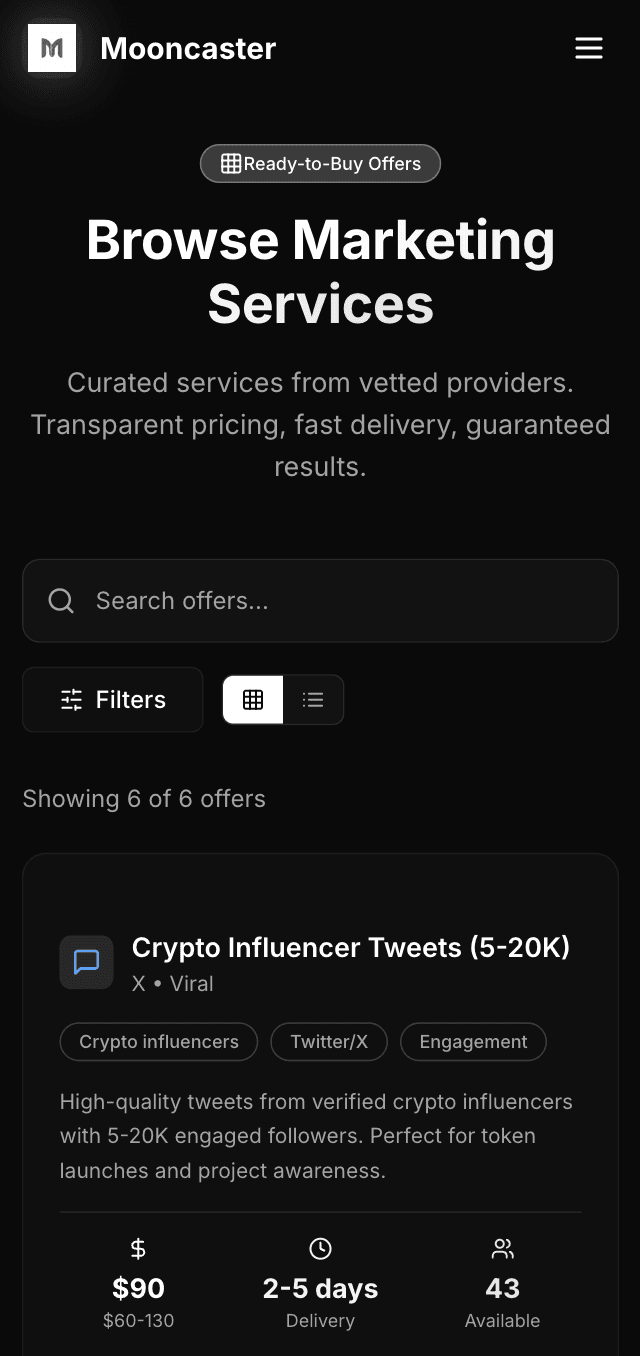Click the Ready-to-Buy Offers badge

point(320,163)
